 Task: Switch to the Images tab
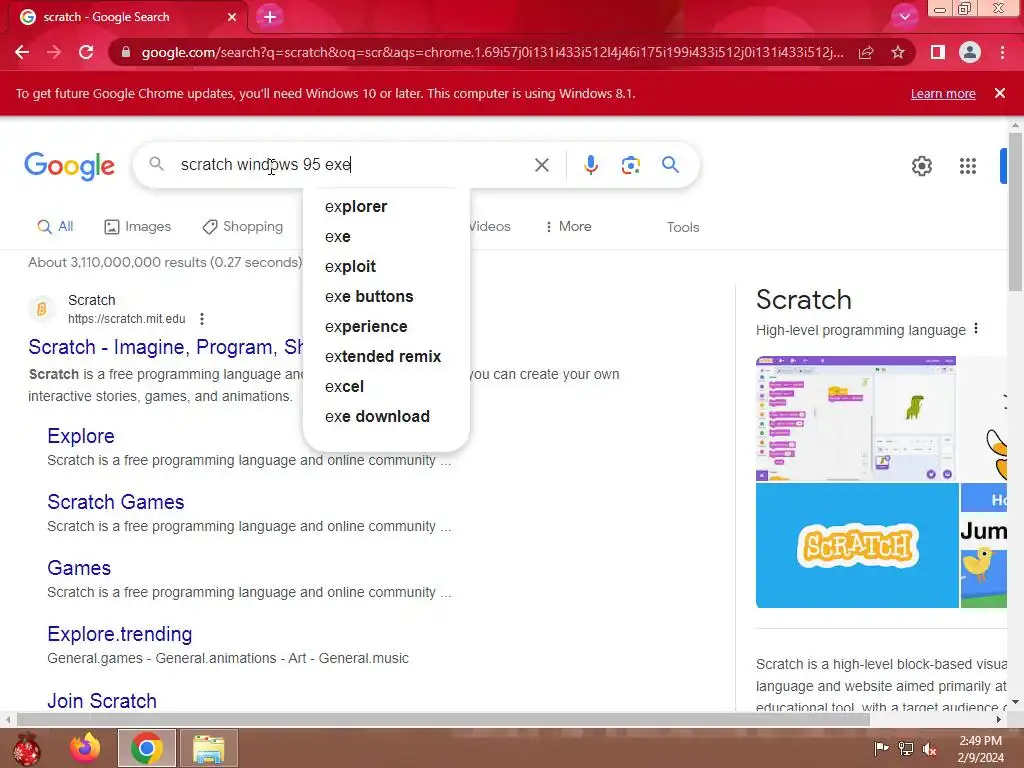(x=138, y=227)
